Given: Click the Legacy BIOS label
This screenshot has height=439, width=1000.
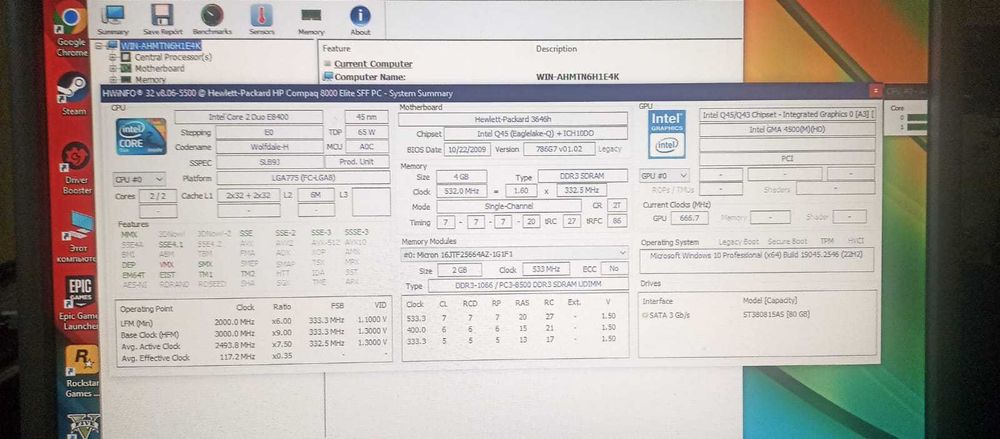Looking at the screenshot, I should tap(610, 149).
